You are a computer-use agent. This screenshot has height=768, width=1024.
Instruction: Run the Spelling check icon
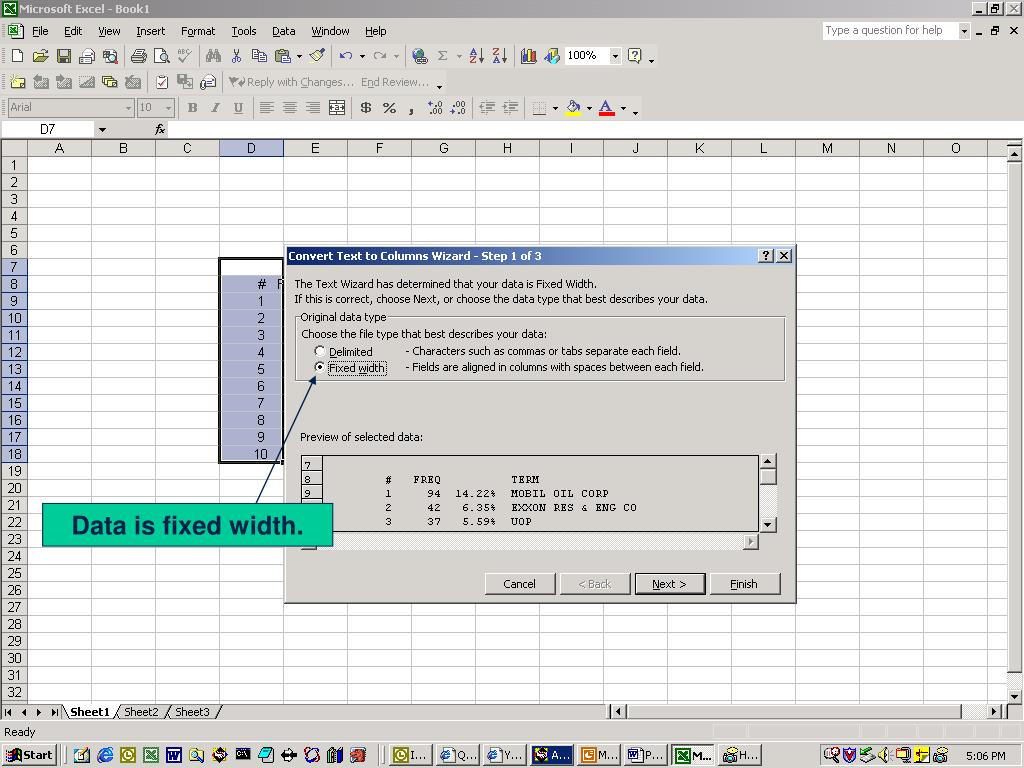pos(184,56)
